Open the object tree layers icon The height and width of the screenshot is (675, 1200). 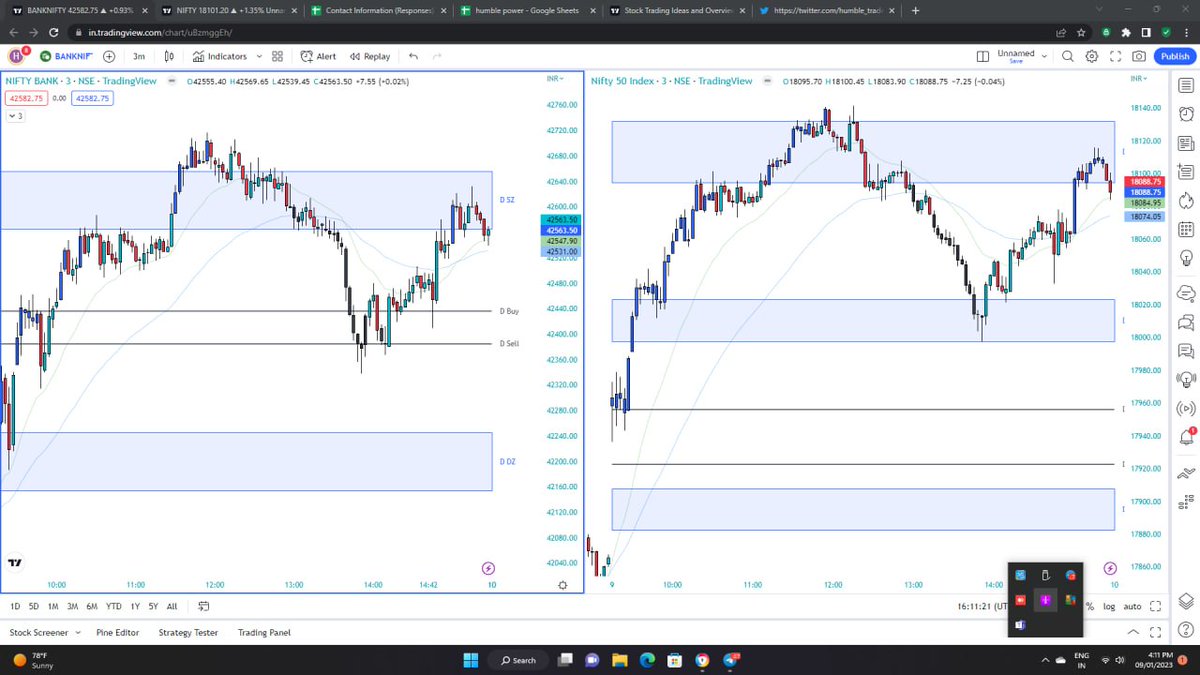tap(1186, 600)
